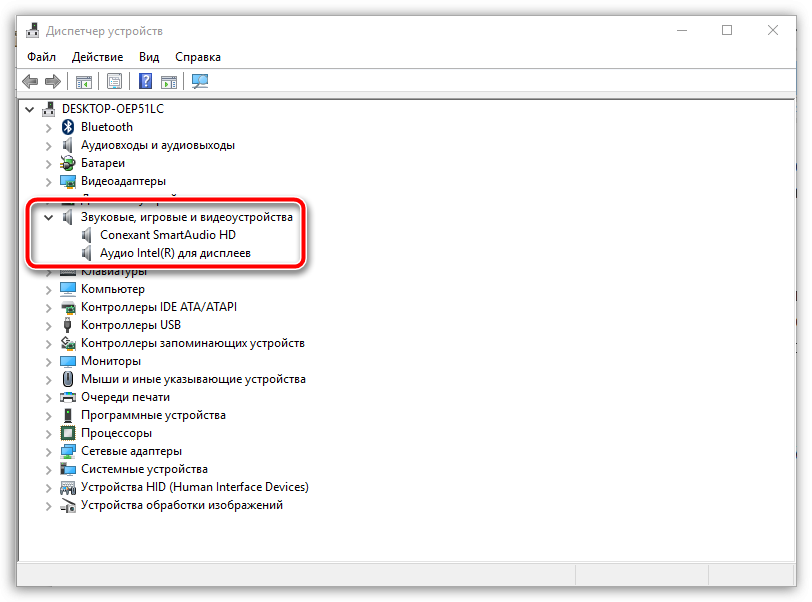
Task: Select the Conexant SmartAudio HD device
Action: click(170, 234)
